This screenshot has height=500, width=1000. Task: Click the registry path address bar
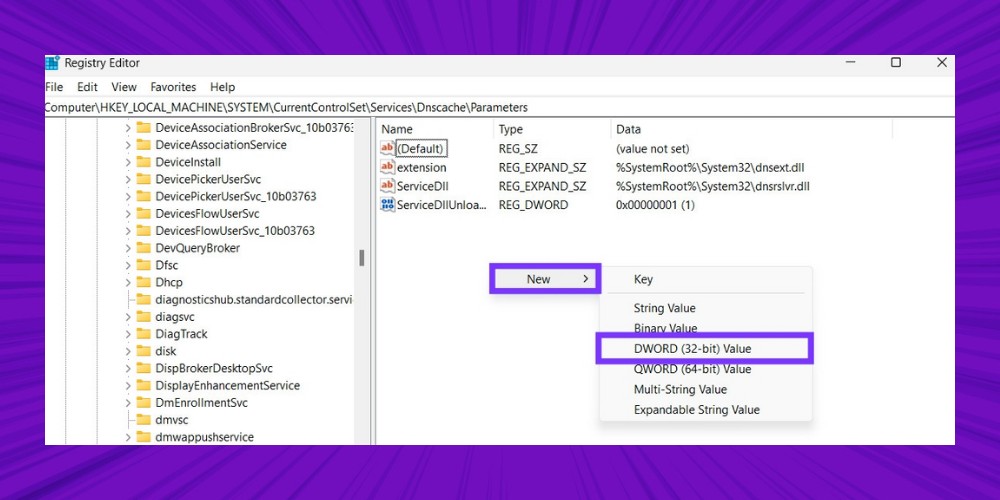[499, 107]
